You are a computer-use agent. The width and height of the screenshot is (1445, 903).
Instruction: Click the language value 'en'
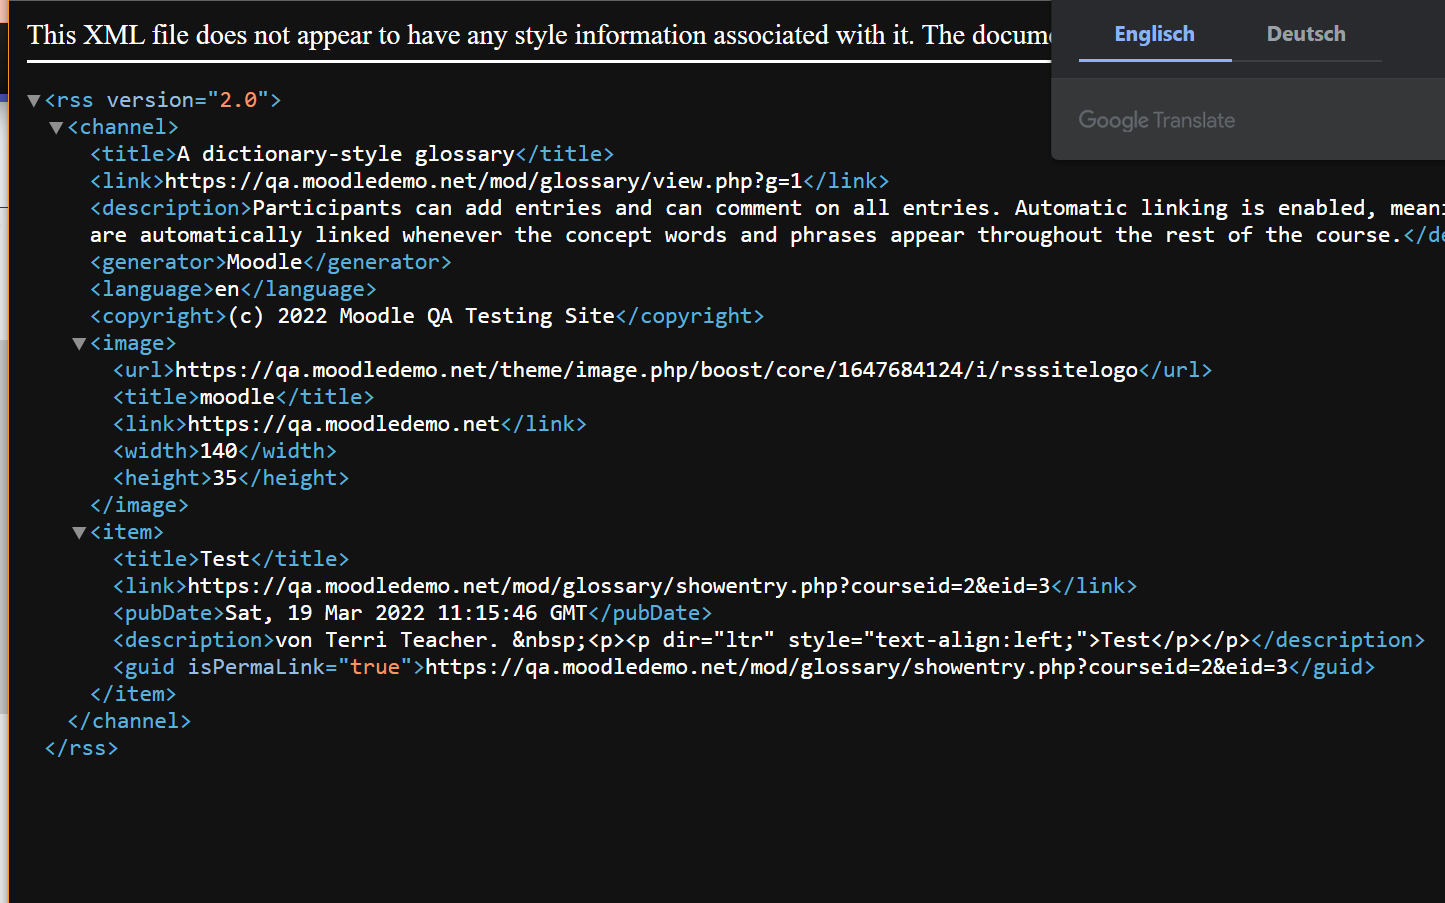tap(227, 289)
